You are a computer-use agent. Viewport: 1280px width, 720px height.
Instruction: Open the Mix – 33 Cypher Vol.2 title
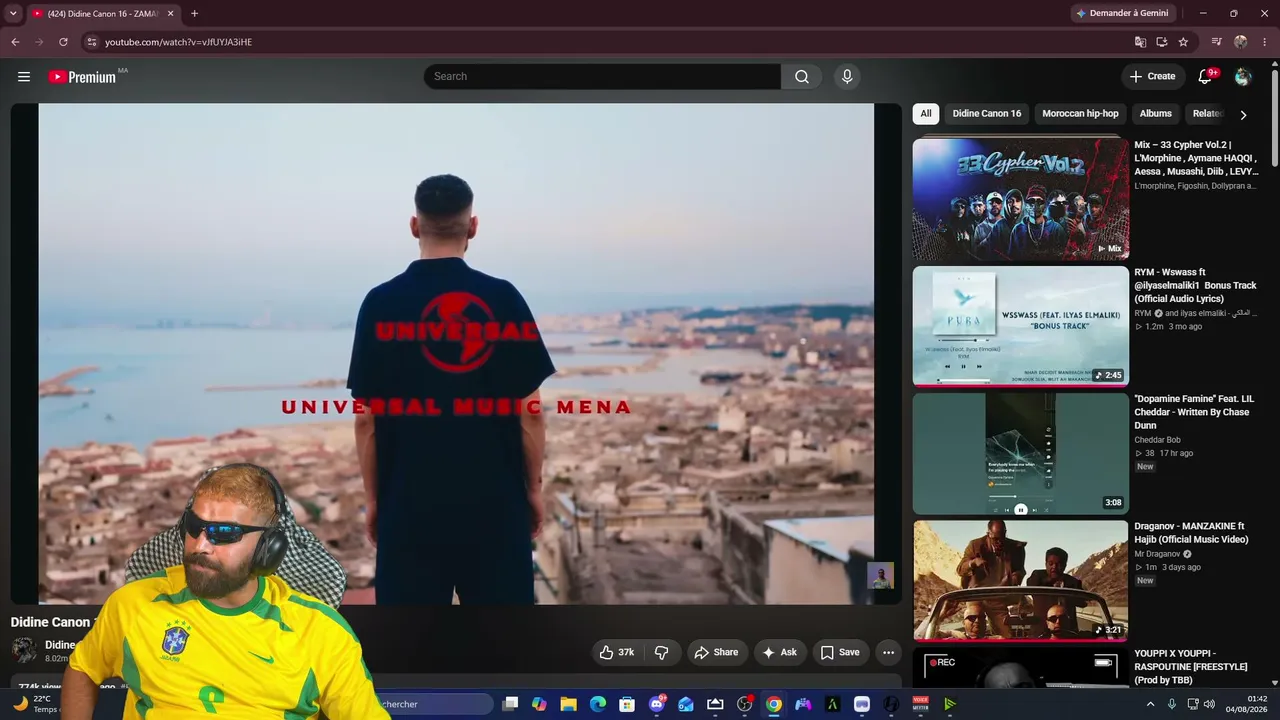[1196, 158]
